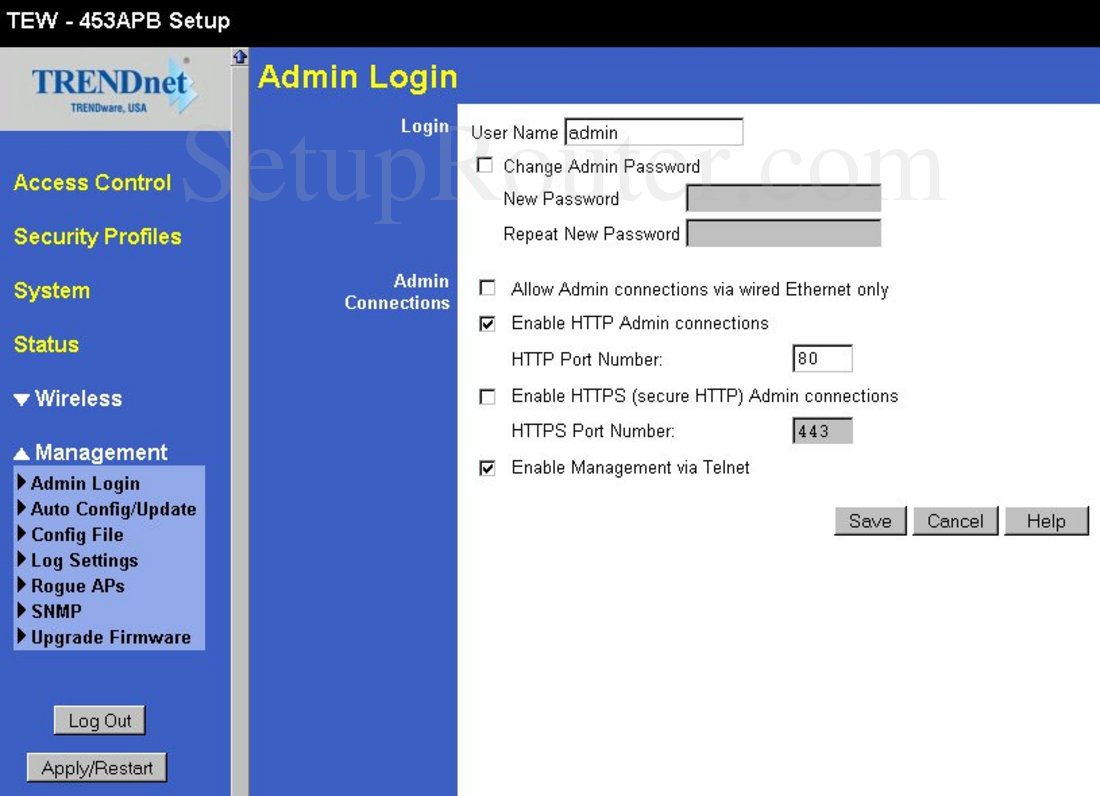Click the up arrow icon at page top
The width and height of the screenshot is (1100, 796).
(238, 57)
